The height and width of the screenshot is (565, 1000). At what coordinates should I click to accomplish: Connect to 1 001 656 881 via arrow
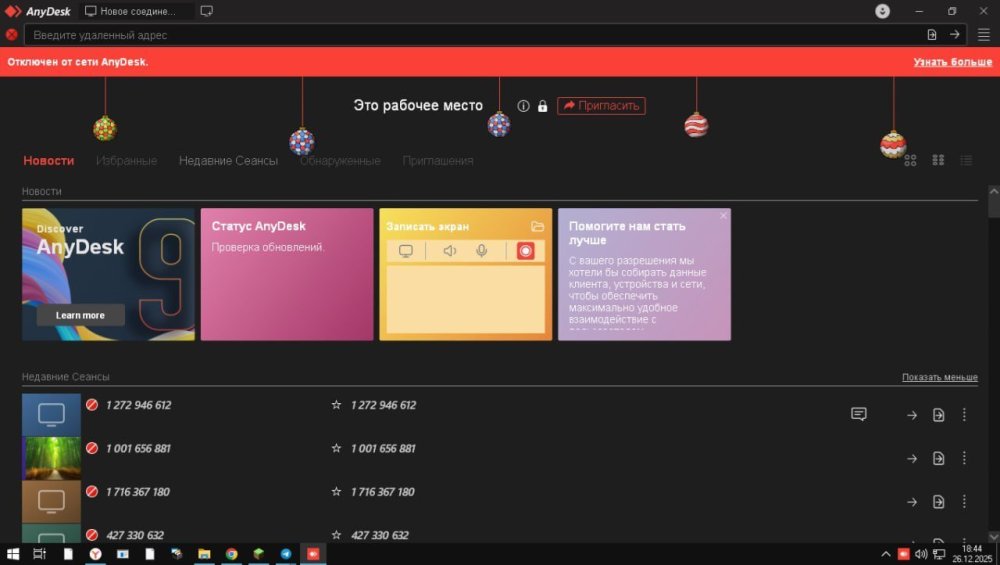point(912,459)
